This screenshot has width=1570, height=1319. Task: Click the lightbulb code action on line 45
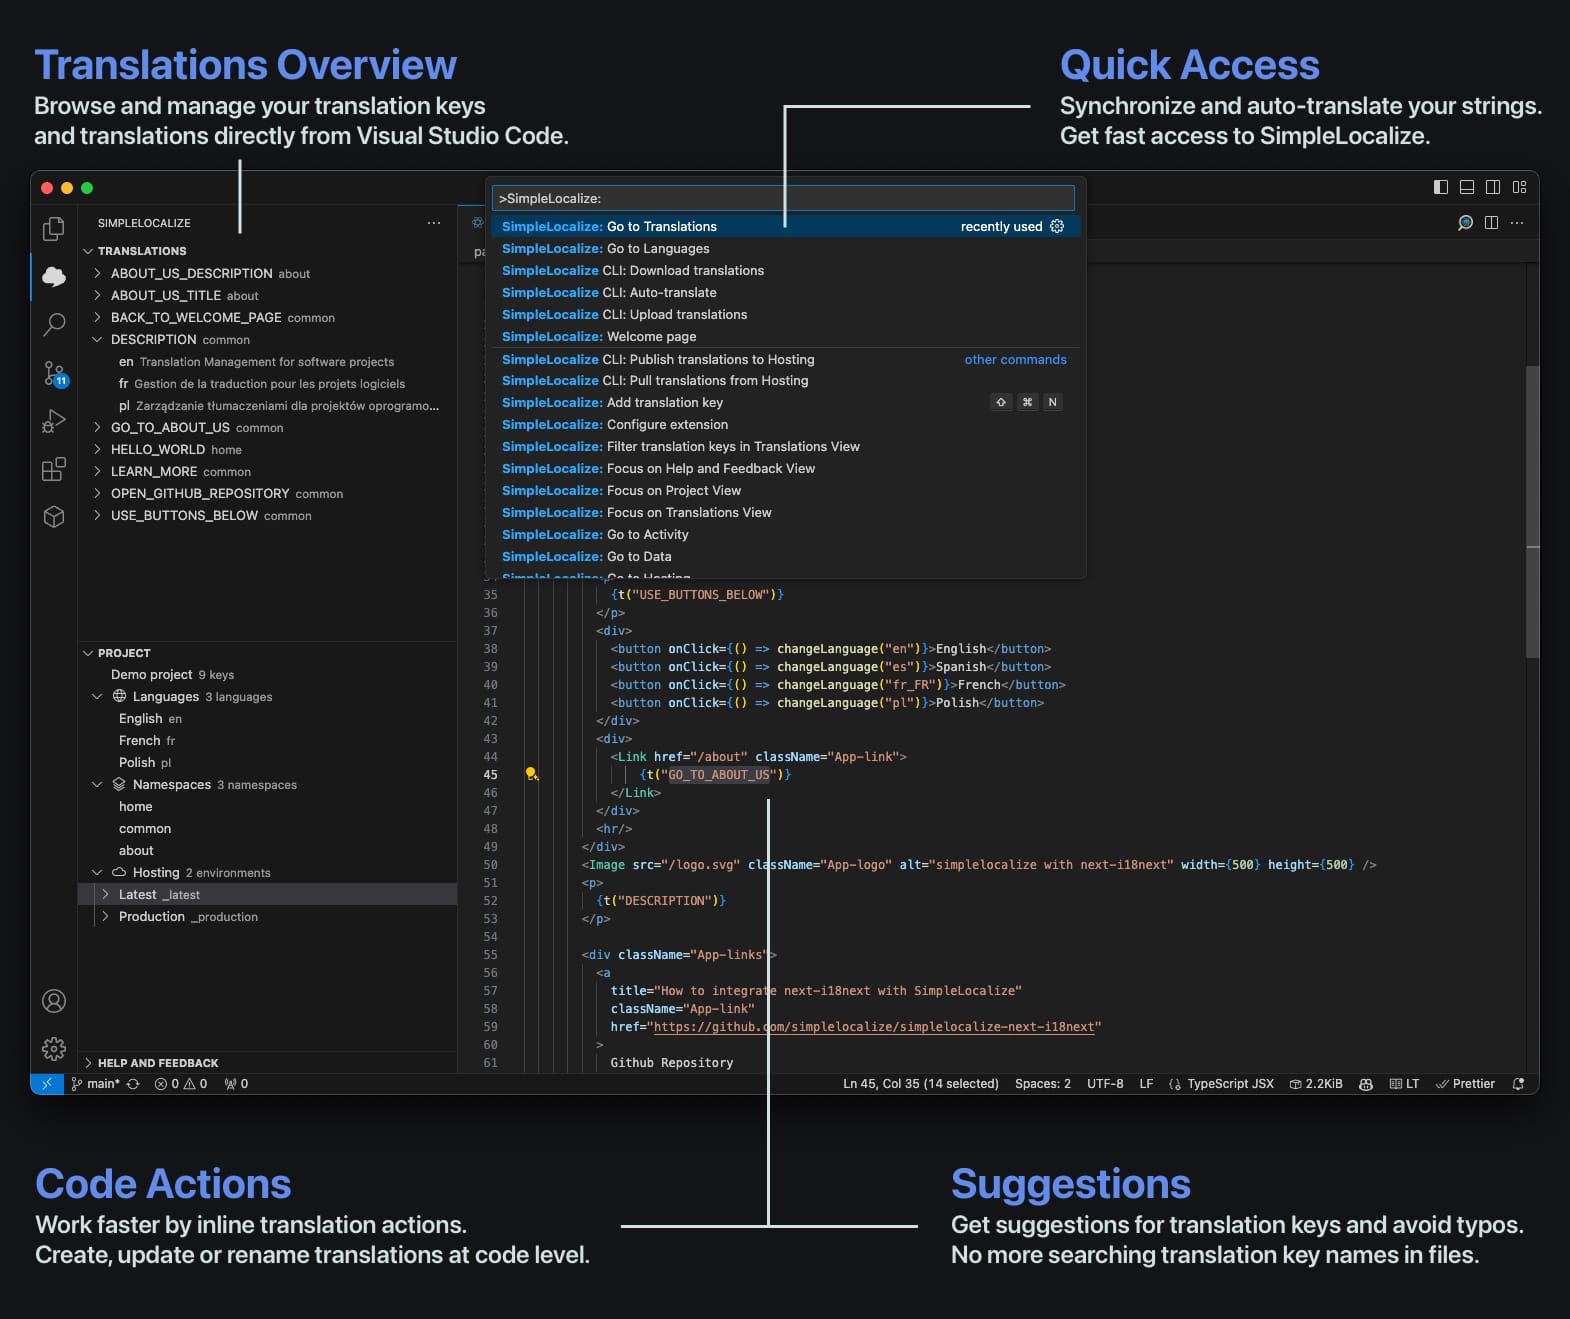pos(531,774)
